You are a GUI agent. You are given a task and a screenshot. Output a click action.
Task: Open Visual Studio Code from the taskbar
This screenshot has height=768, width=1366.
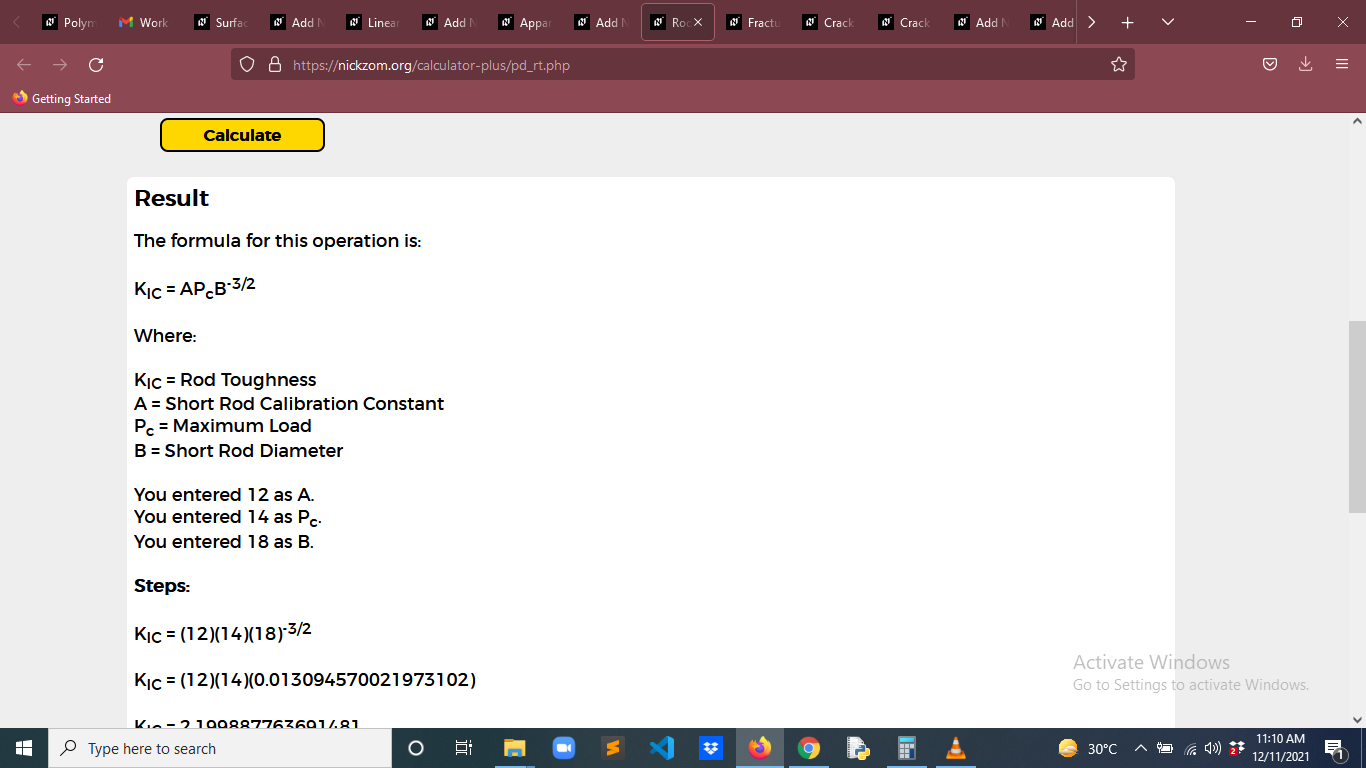pos(662,748)
